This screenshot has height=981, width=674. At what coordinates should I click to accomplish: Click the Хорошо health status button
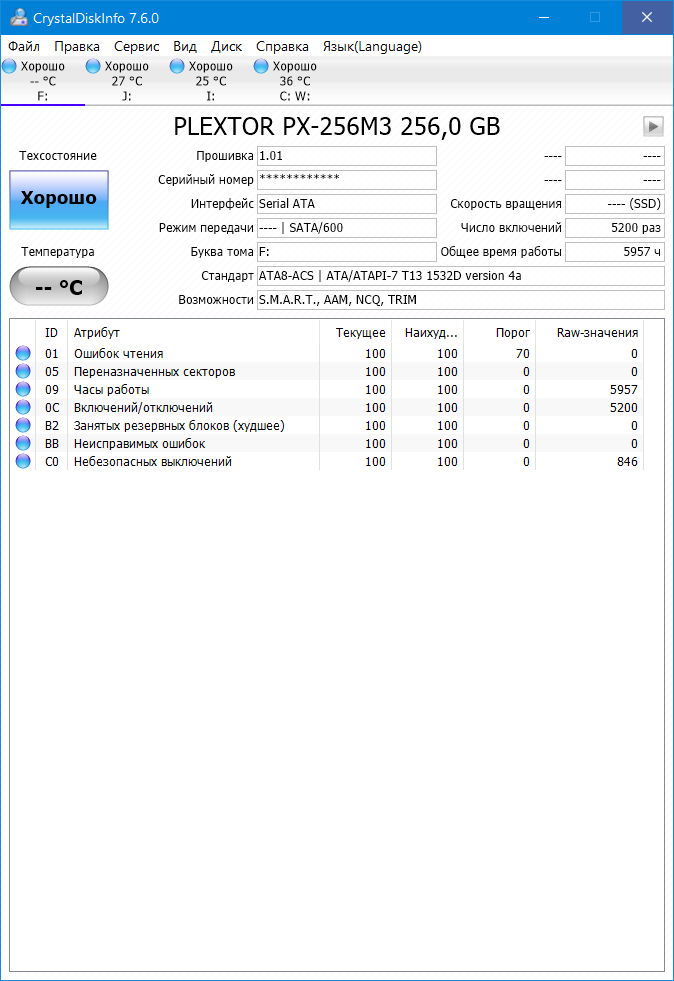pyautogui.click(x=59, y=200)
